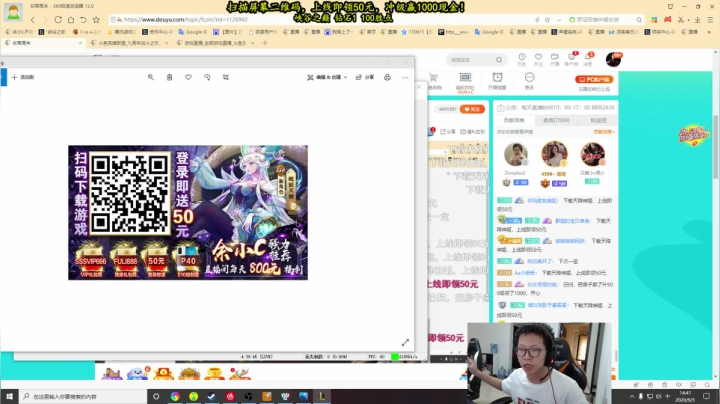The image size is (720, 404).
Task: Open the Cortana circle on taskbar
Action: (x=156, y=396)
